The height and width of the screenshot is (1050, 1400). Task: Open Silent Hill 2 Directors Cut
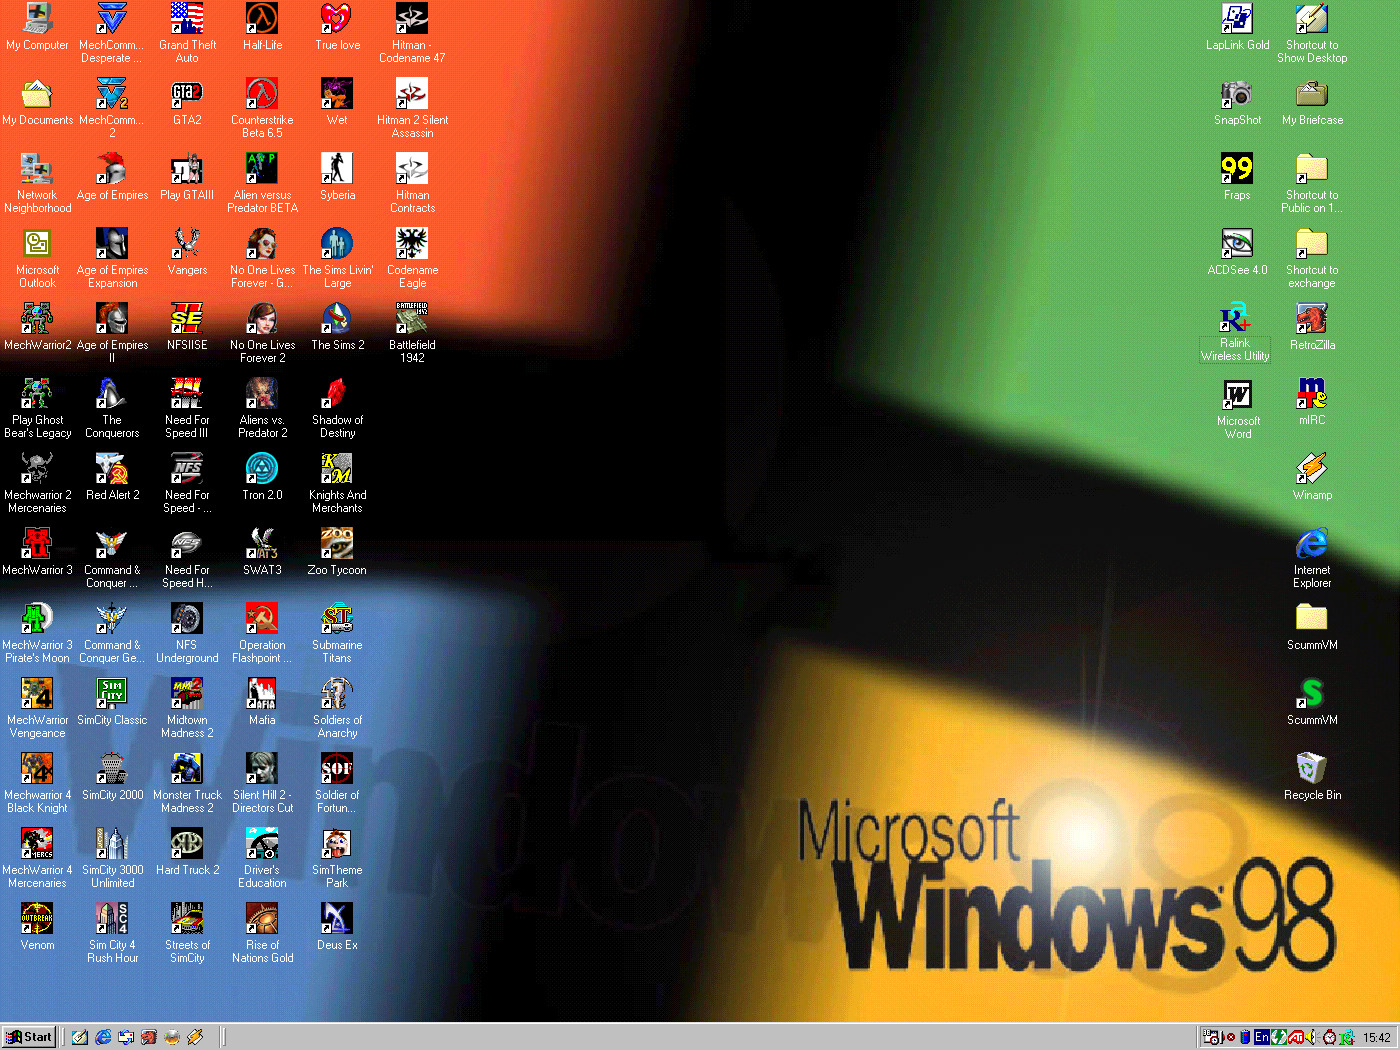pos(262,783)
